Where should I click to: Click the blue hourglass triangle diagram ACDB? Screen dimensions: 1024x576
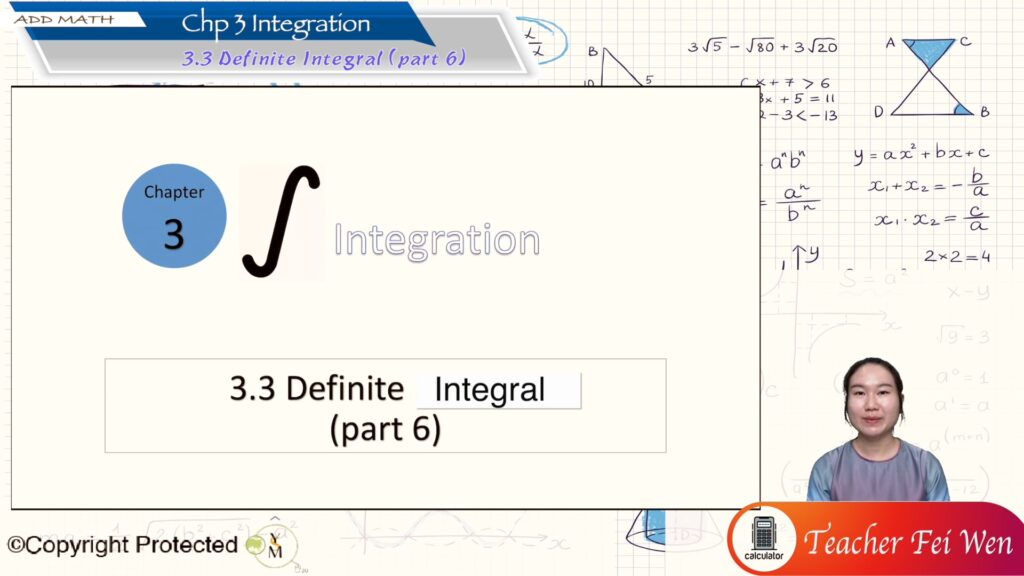click(x=932, y=77)
